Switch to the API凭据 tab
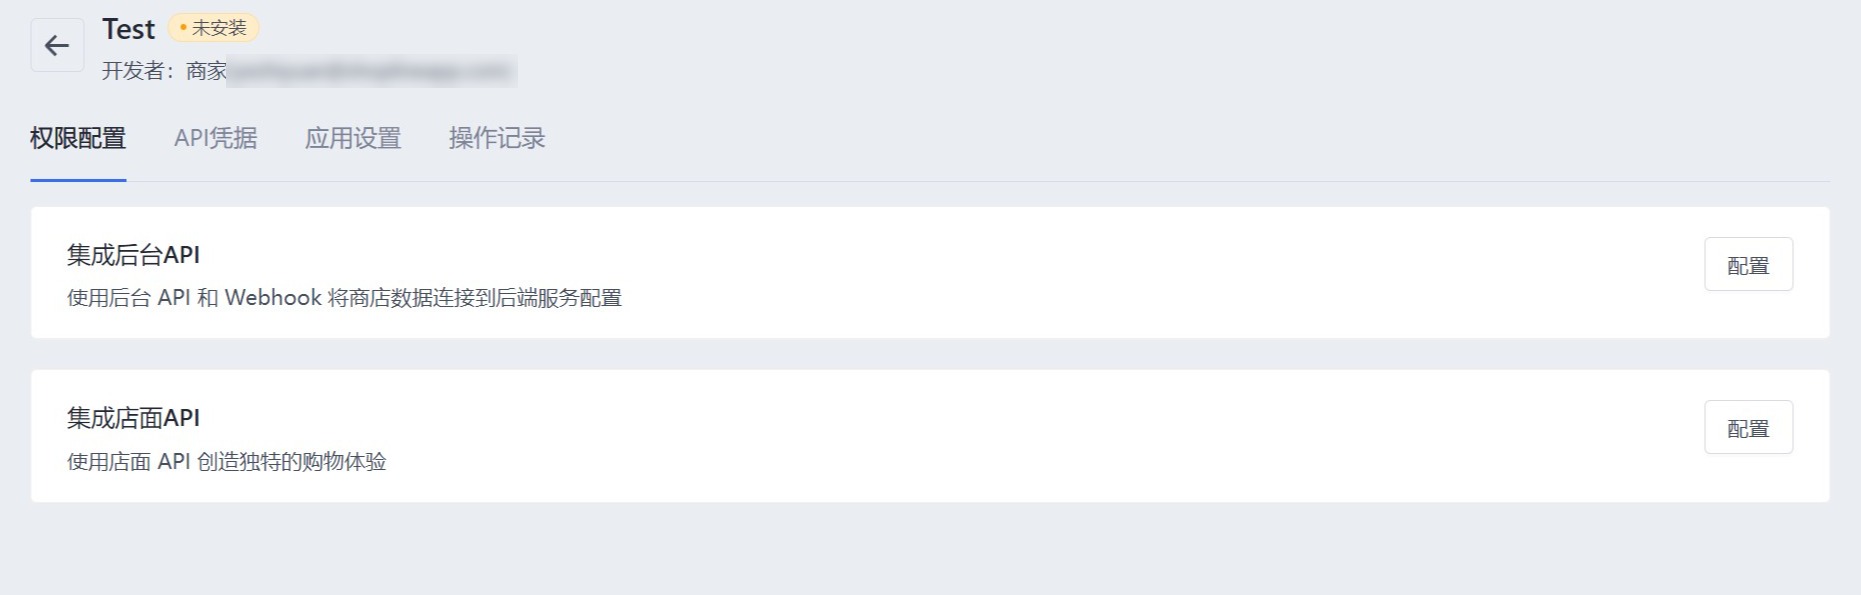 click(216, 139)
